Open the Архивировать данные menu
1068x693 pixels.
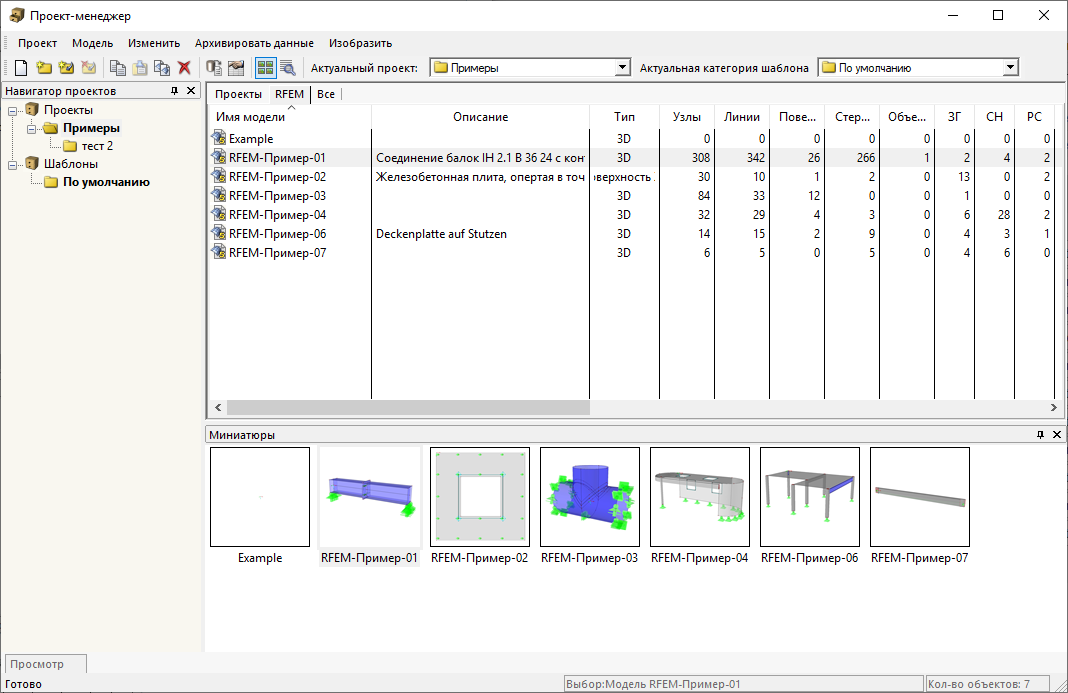pos(254,43)
